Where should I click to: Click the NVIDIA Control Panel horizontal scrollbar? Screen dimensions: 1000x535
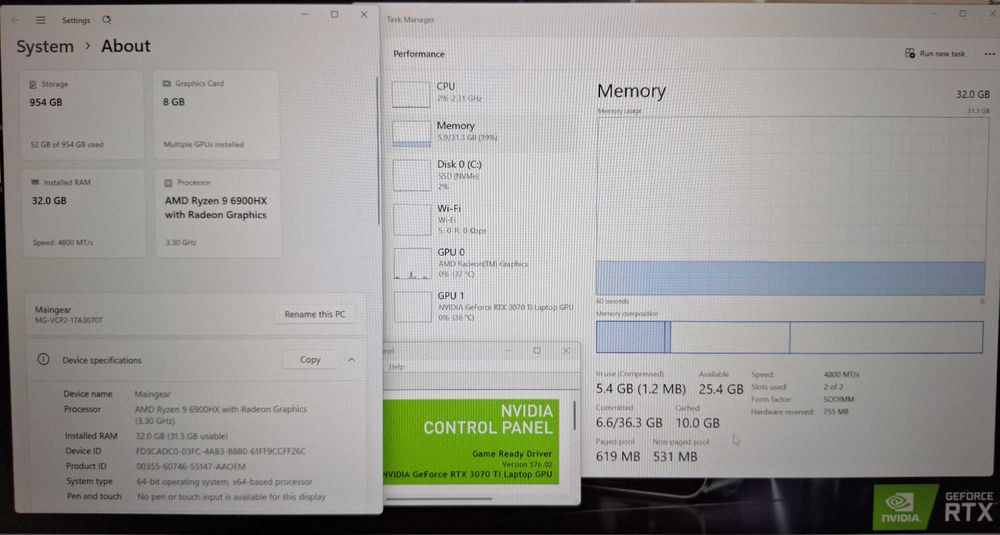[x=439, y=499]
